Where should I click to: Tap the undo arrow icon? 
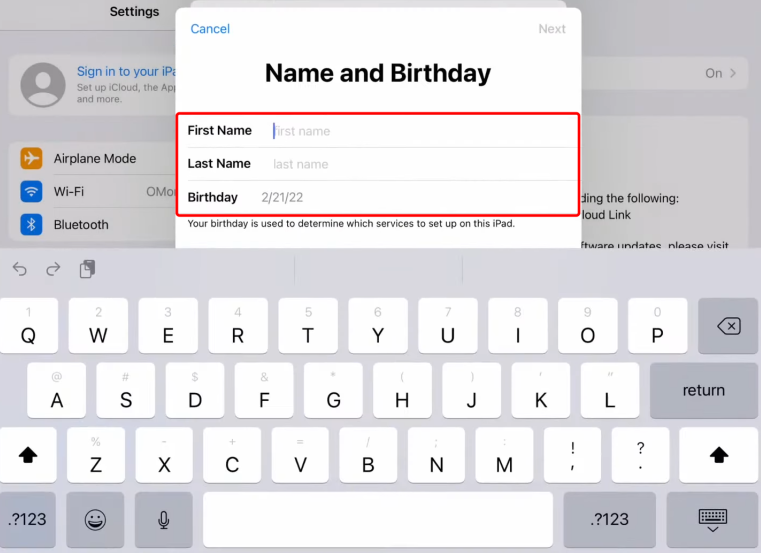pos(20,268)
